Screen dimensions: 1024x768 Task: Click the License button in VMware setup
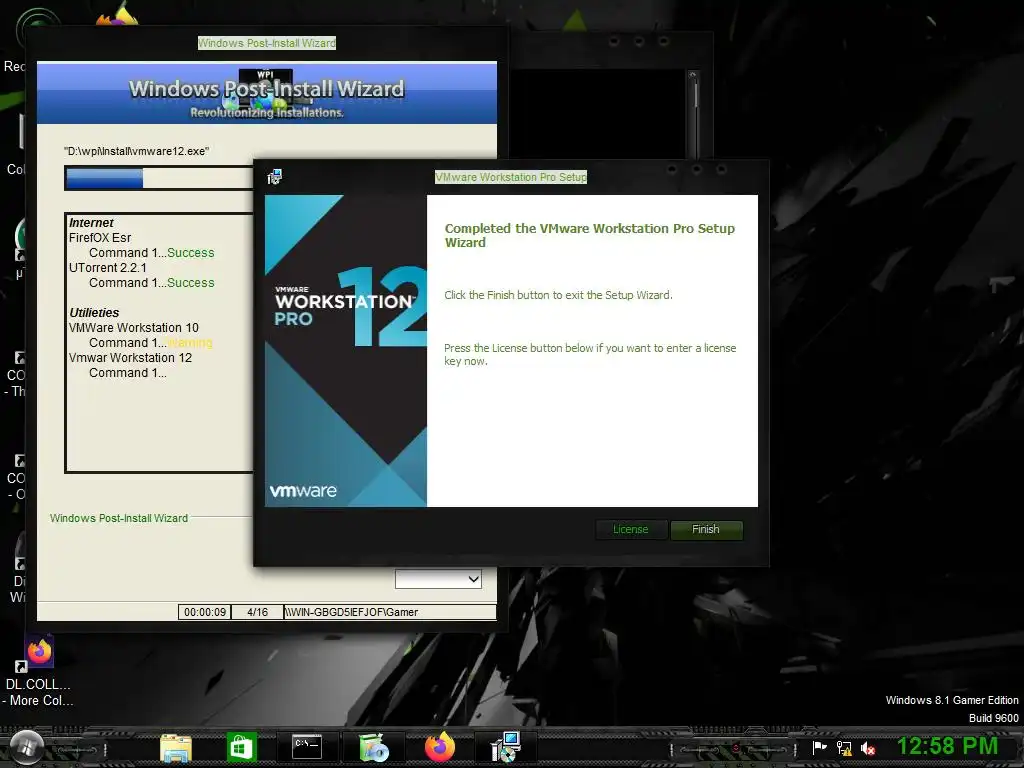coord(631,530)
